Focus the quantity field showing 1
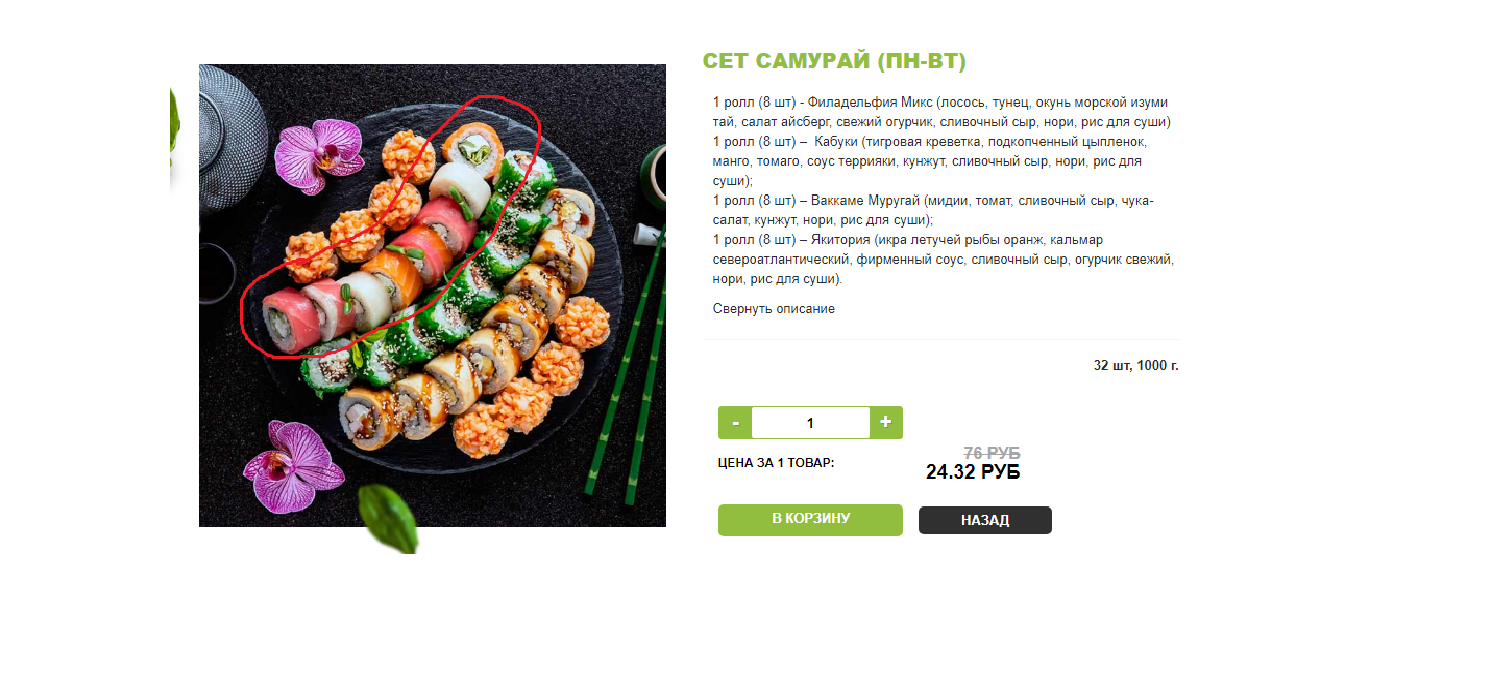Image resolution: width=1511 pixels, height=683 pixels. 811,423
